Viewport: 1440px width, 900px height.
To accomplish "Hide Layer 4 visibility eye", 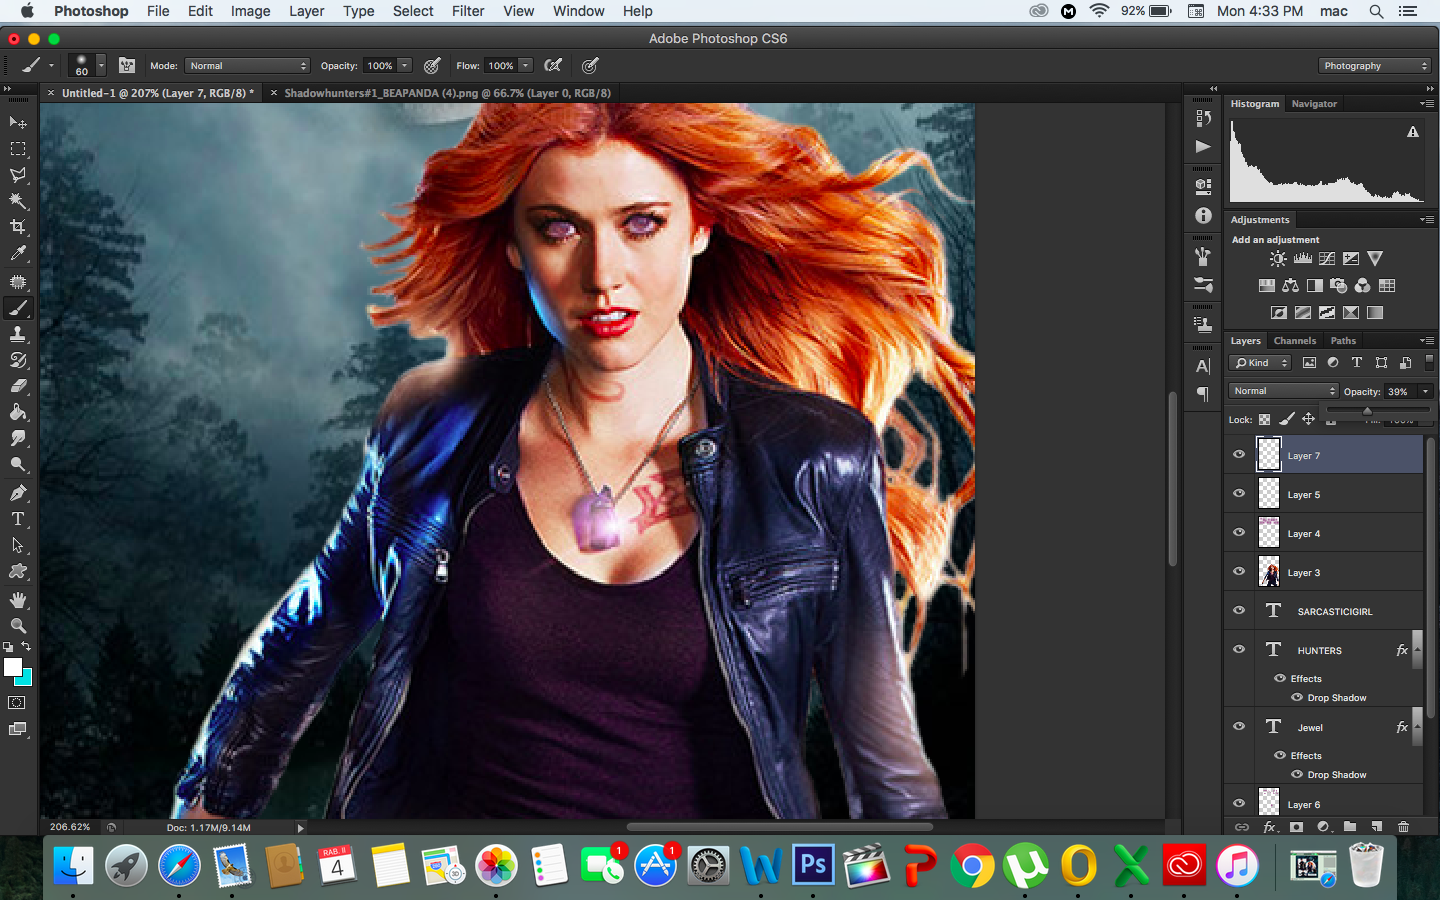I will (x=1239, y=532).
